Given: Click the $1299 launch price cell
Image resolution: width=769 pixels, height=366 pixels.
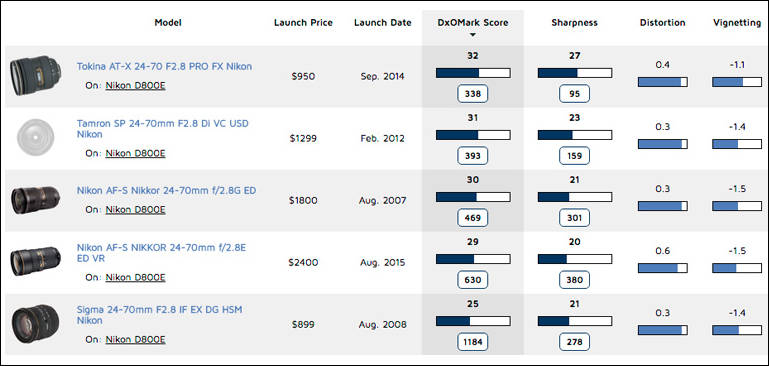Looking at the screenshot, I should tap(303, 138).
